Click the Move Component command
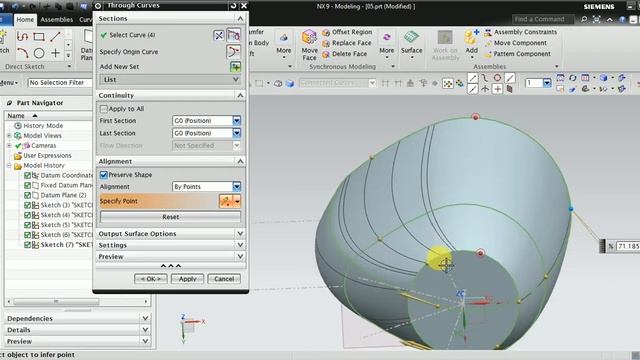Screen dimensions: 640x360 516,43
